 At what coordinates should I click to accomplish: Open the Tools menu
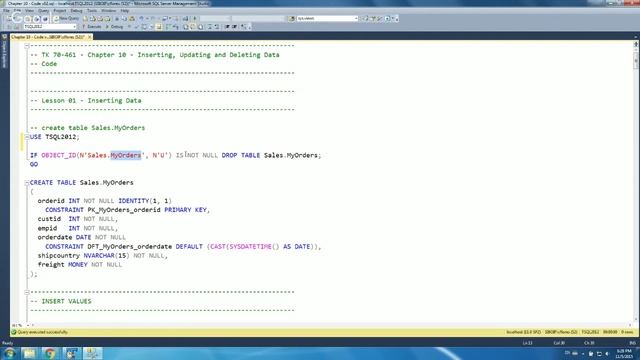(x=92, y=11)
